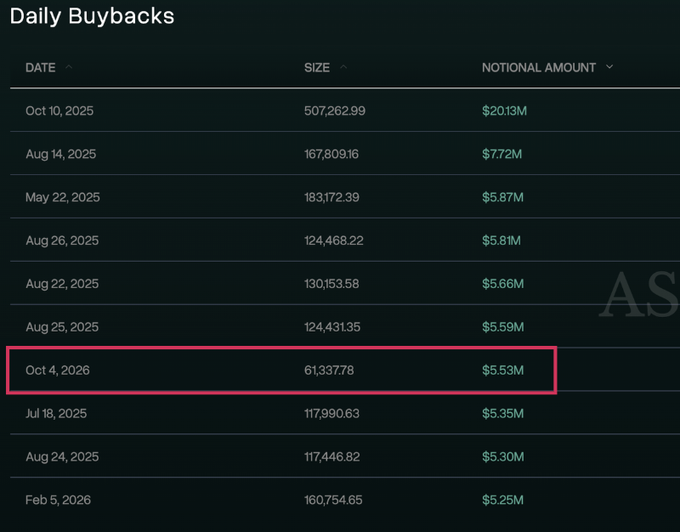Select the Aug 25, 2025 date cell
Viewport: 680px width, 532px height.
coord(62,327)
